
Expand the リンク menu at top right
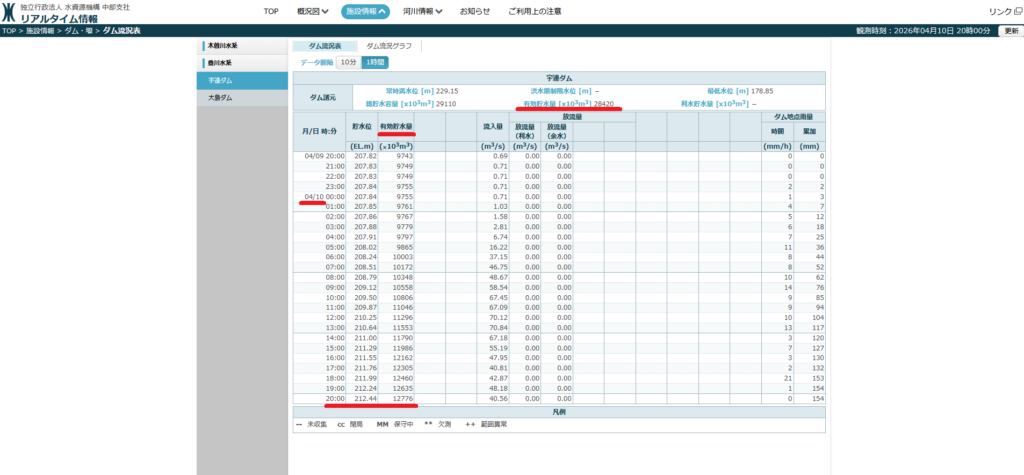tap(1003, 11)
